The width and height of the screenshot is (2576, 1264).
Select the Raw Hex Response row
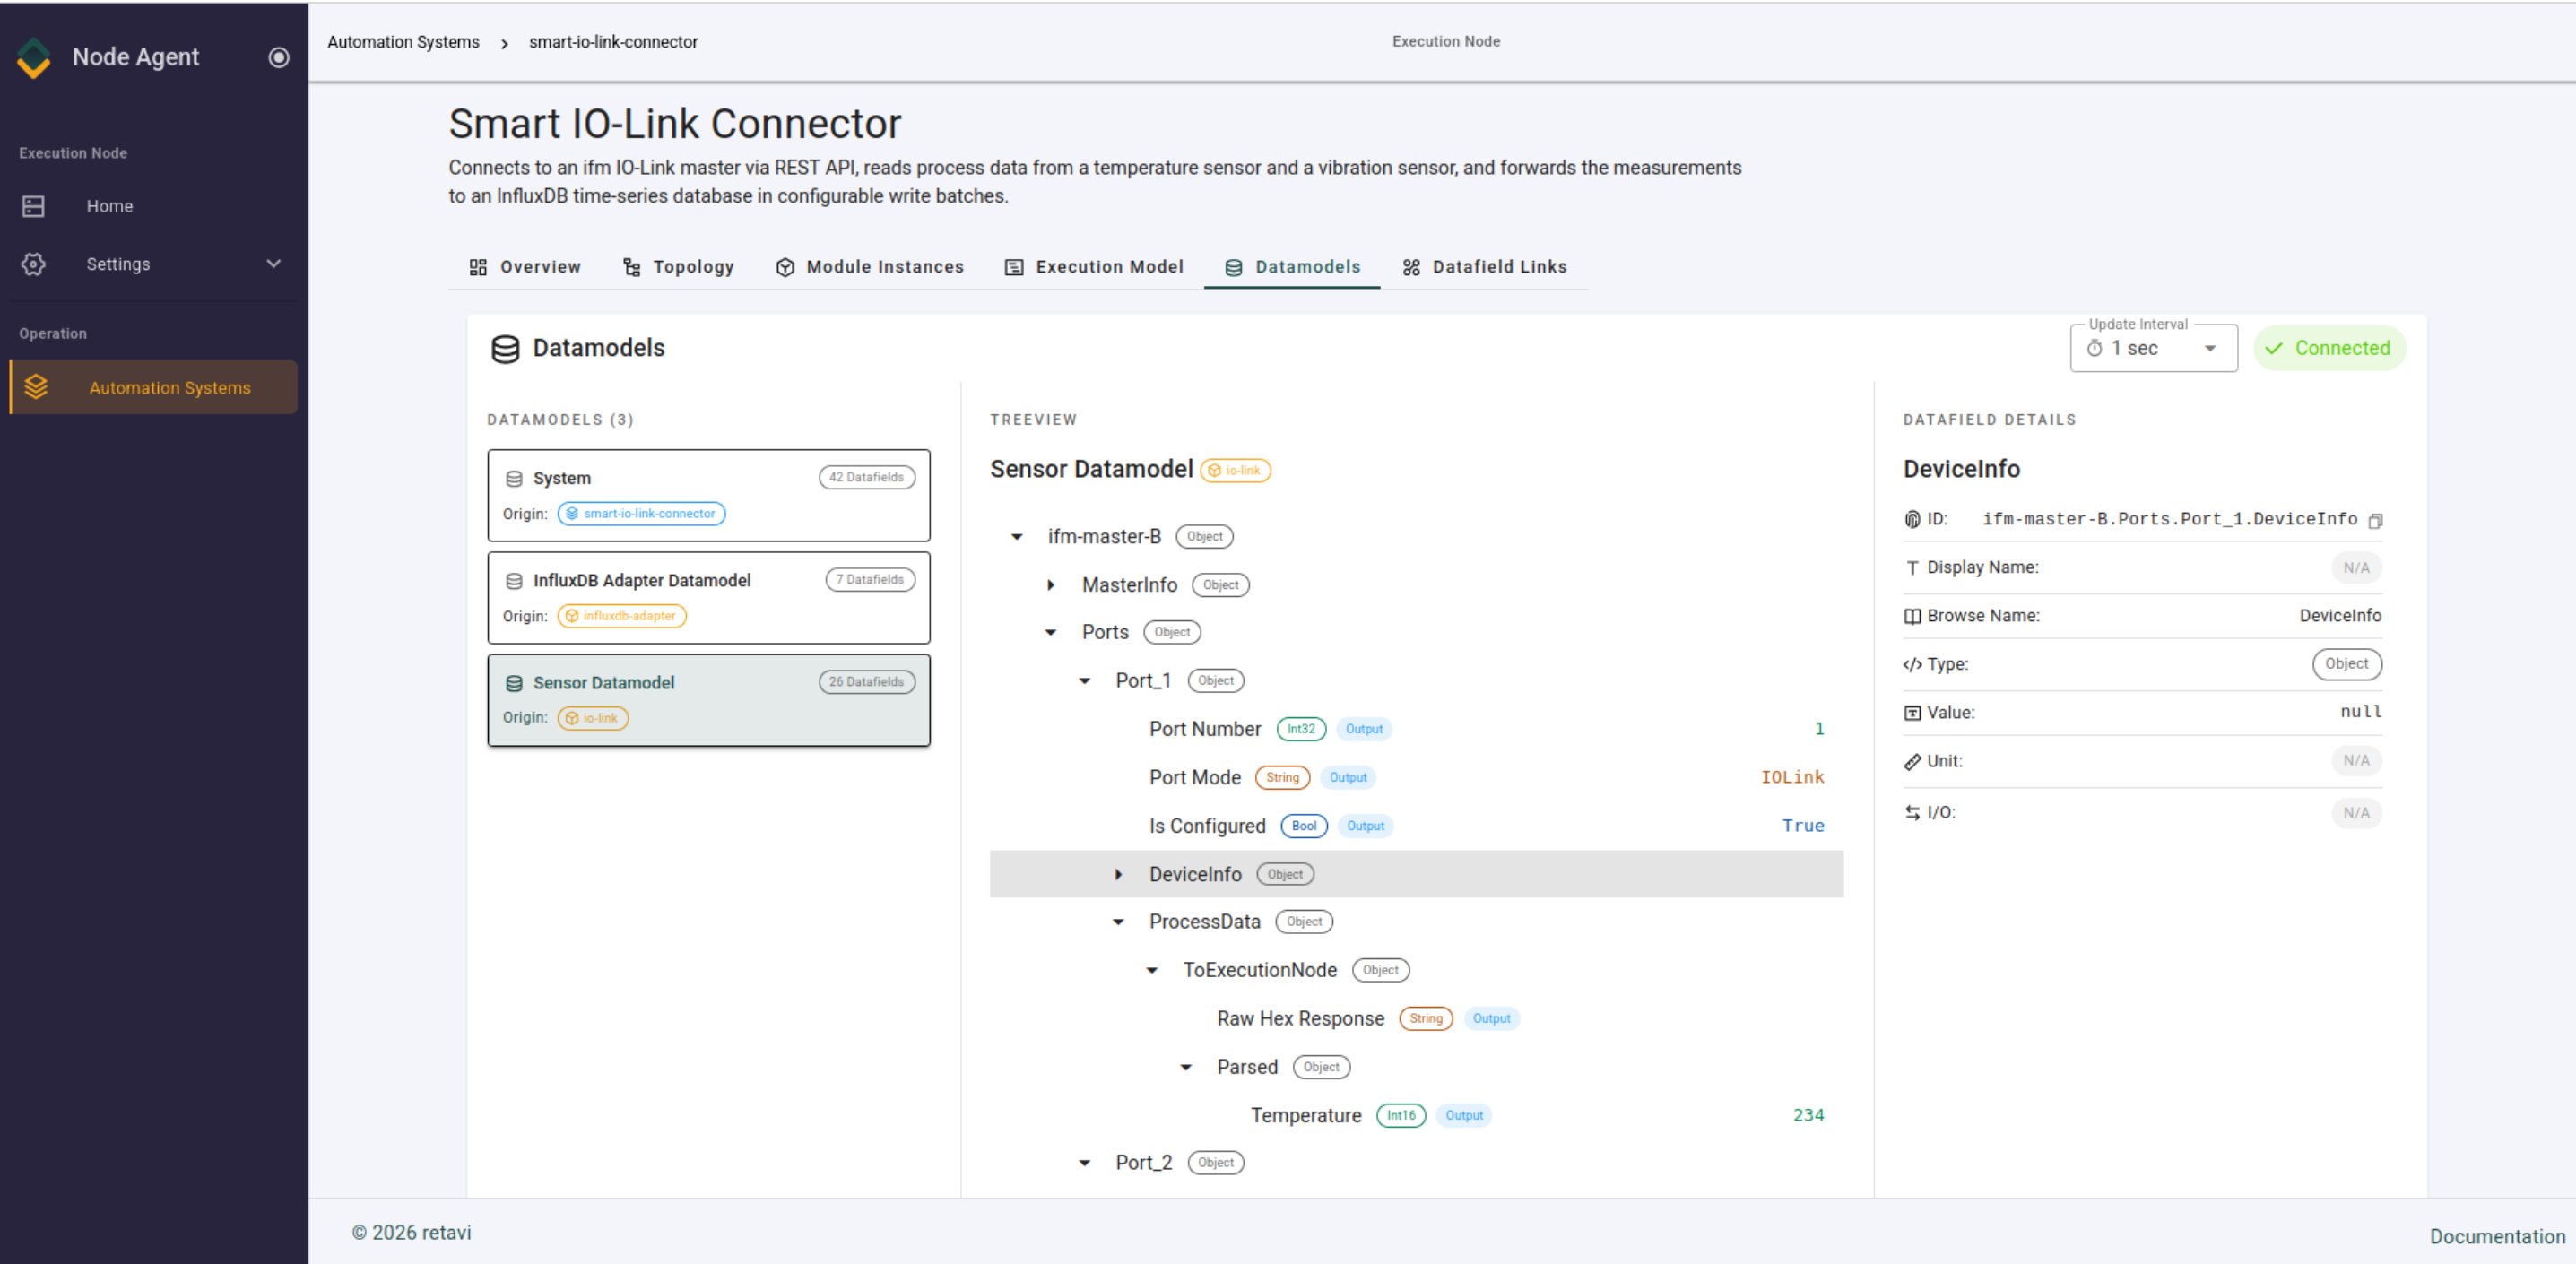[1416, 1019]
